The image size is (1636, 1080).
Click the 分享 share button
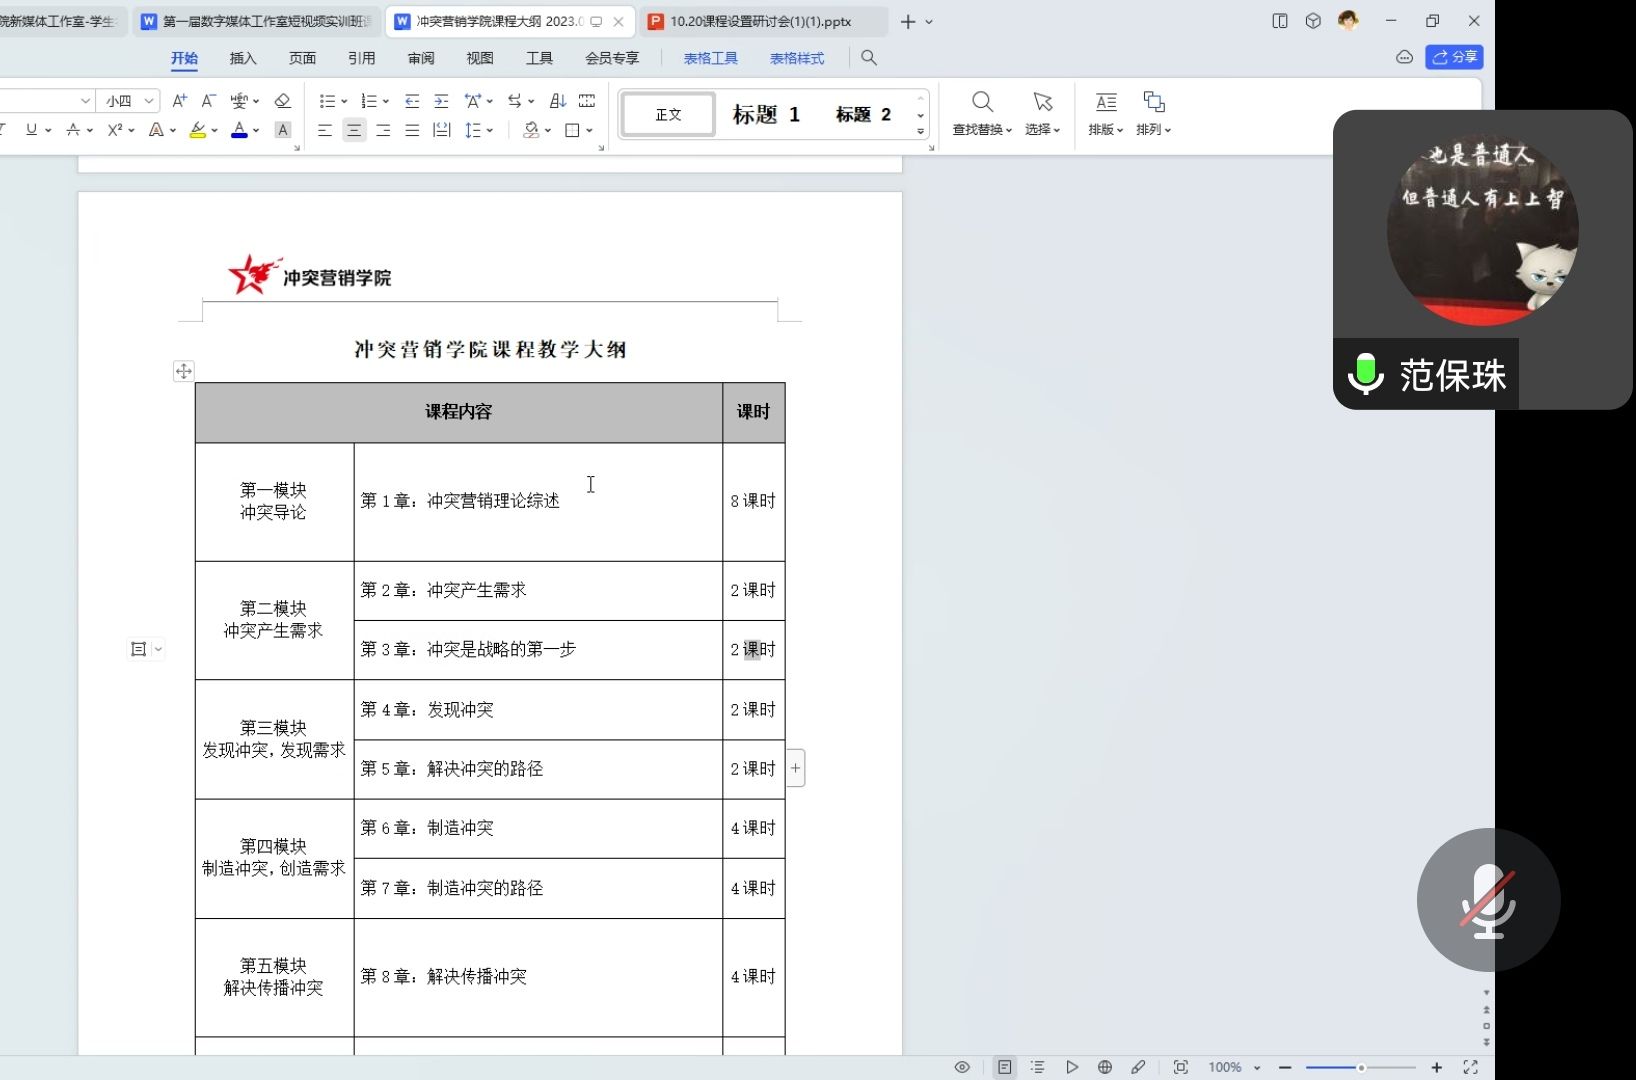1454,57
